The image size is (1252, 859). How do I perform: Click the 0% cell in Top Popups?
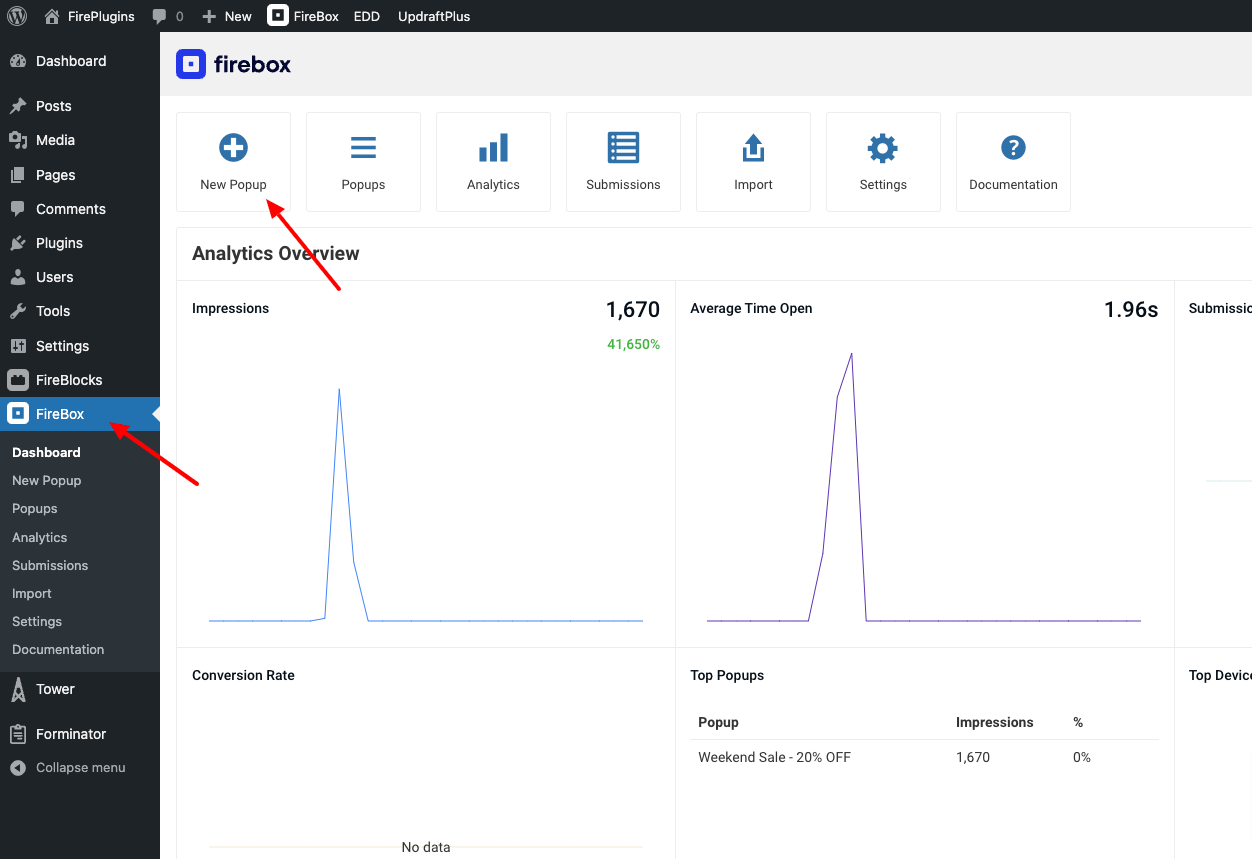tap(1082, 757)
